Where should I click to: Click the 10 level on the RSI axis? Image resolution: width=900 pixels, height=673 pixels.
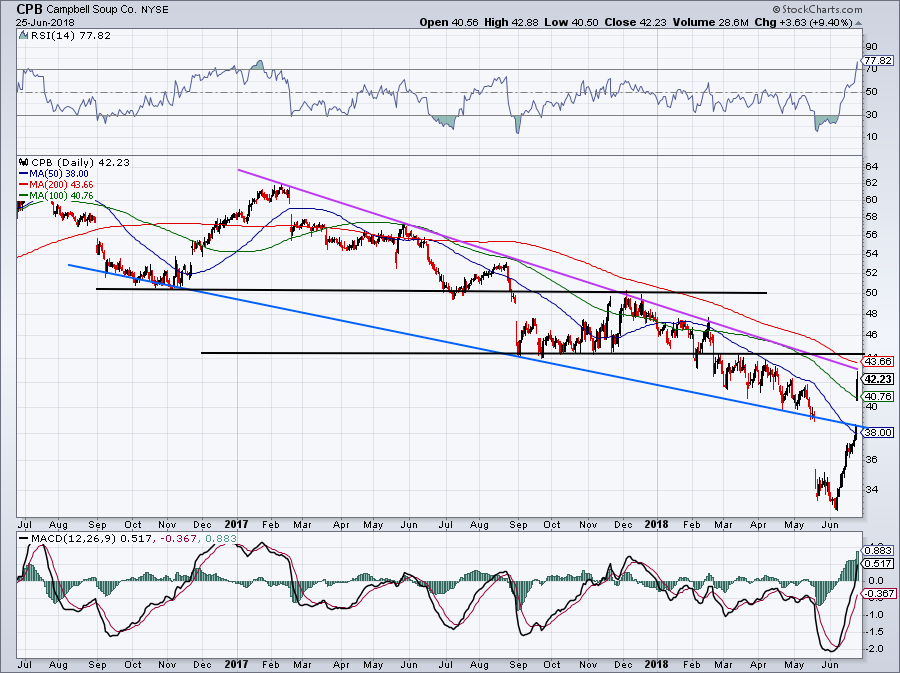871,137
